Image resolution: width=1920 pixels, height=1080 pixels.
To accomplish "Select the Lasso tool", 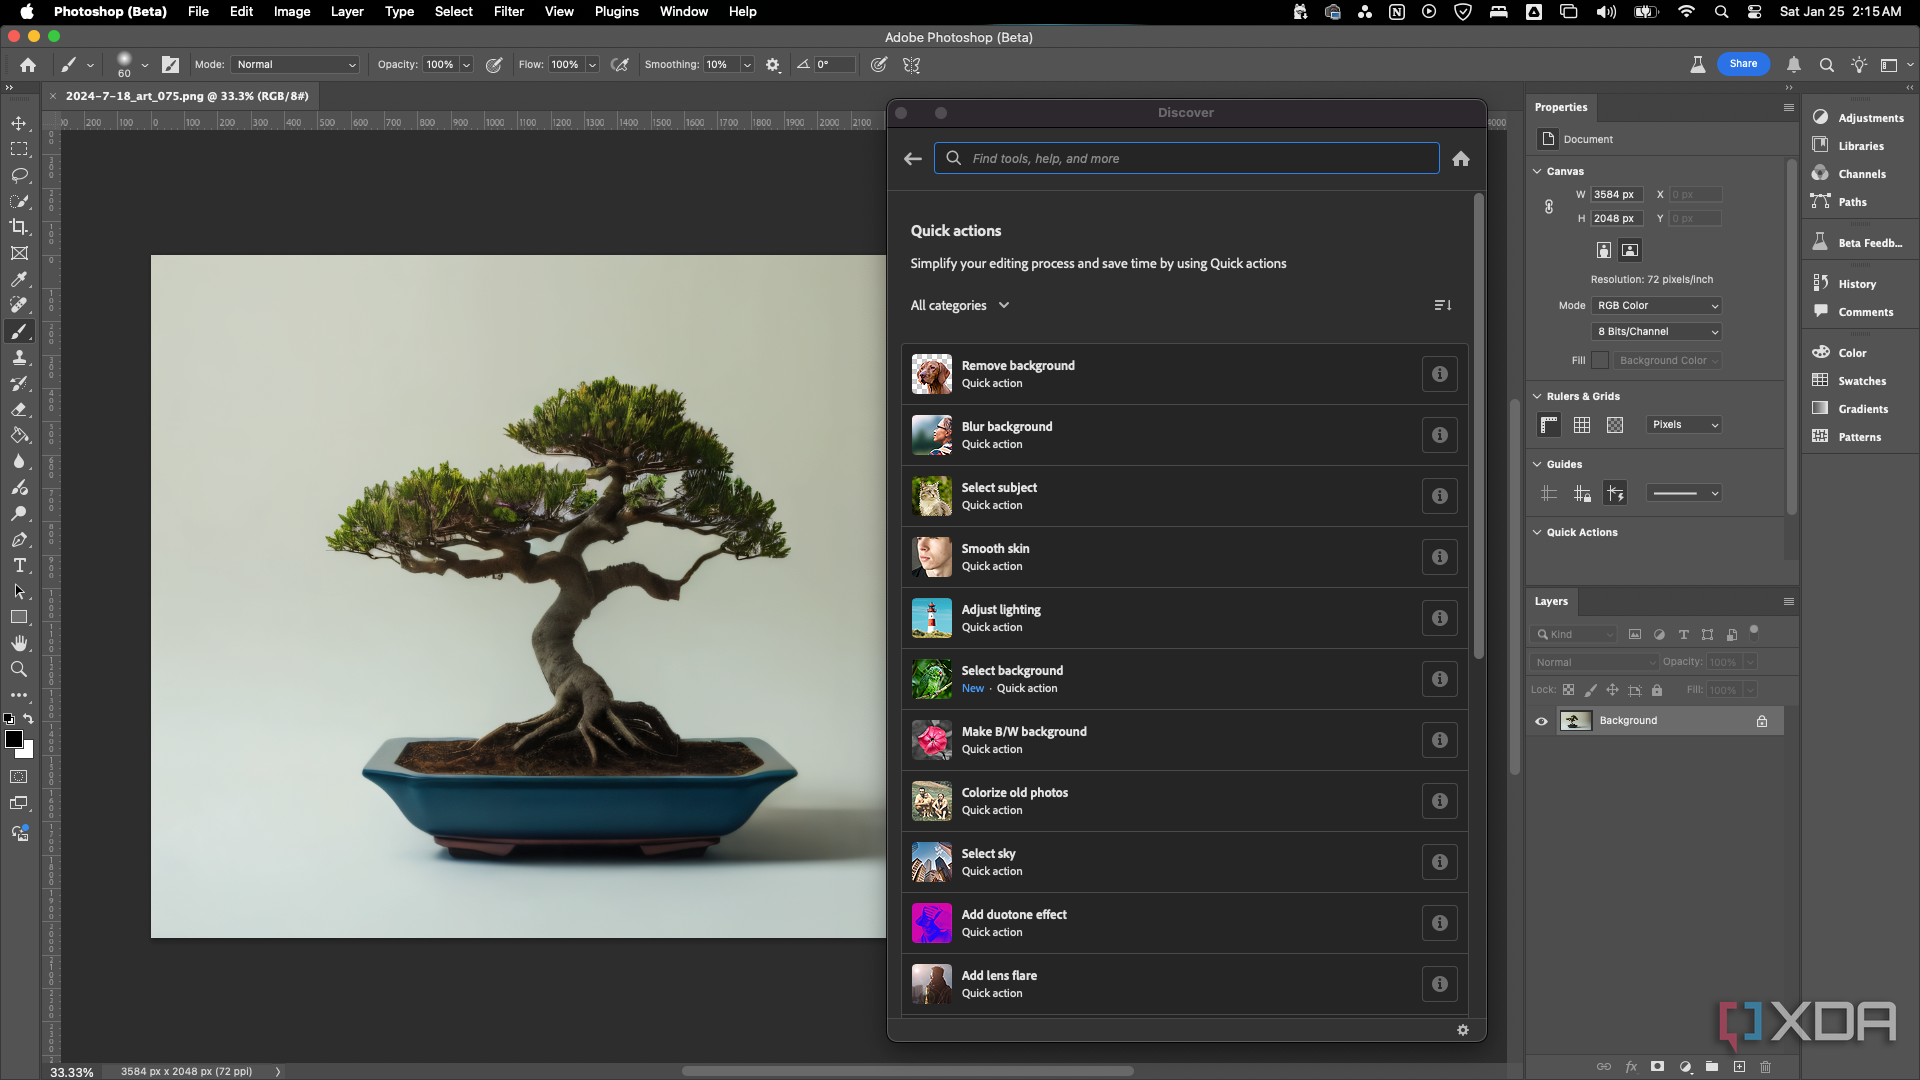I will (x=18, y=174).
